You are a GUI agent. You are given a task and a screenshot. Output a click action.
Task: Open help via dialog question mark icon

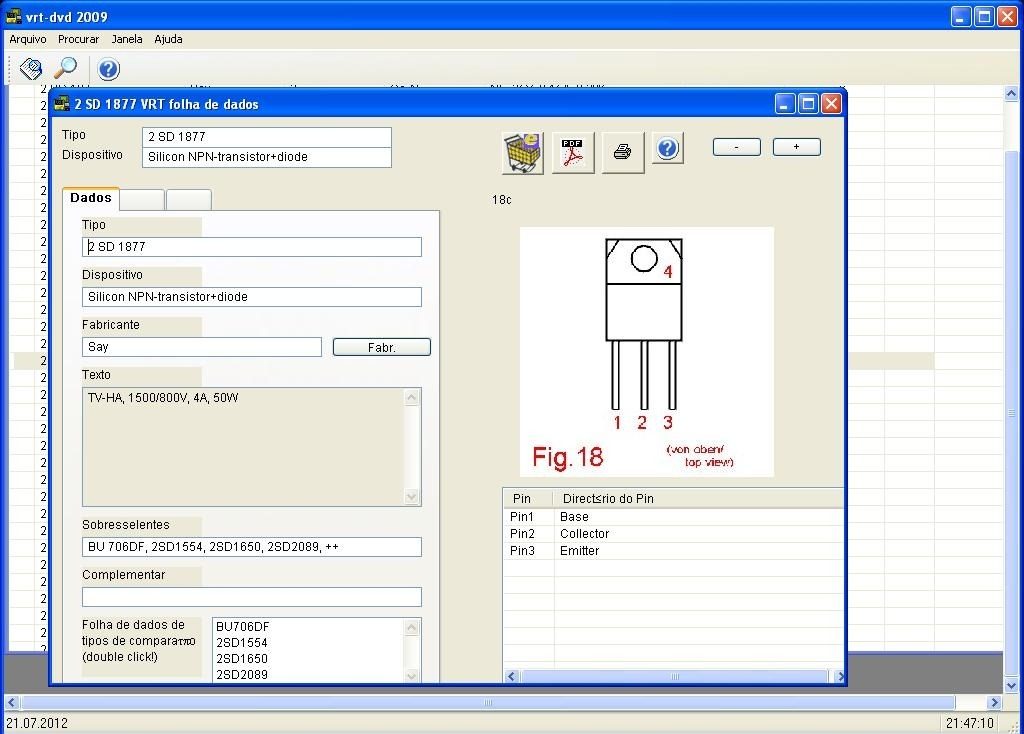click(667, 147)
